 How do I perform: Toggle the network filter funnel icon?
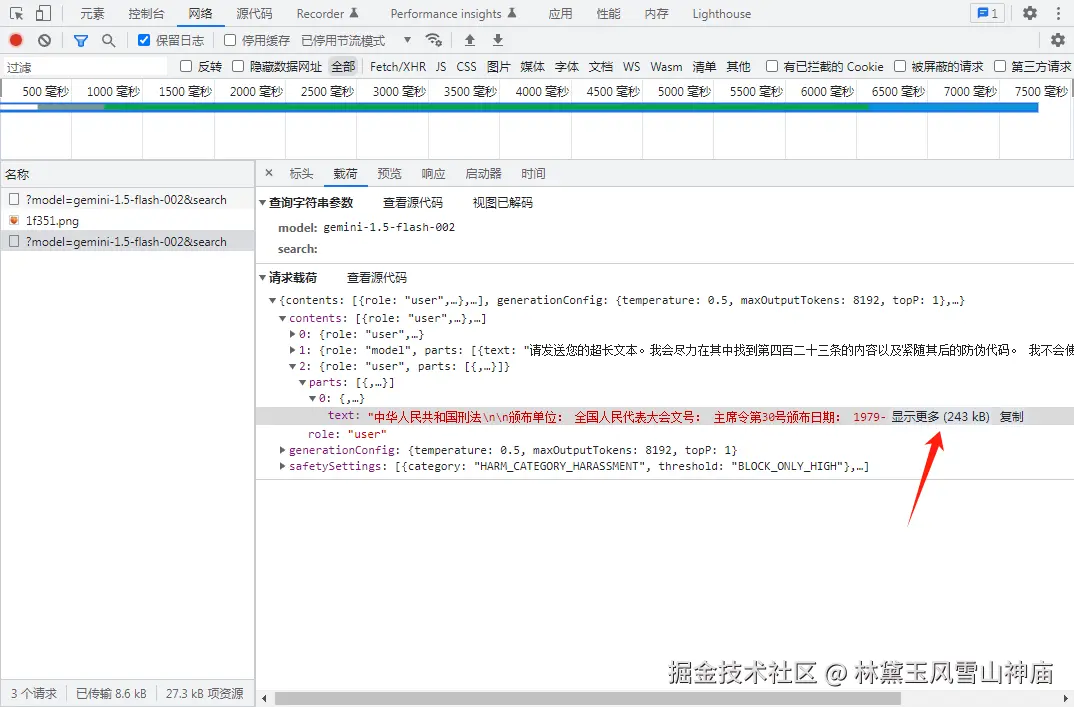tap(81, 40)
